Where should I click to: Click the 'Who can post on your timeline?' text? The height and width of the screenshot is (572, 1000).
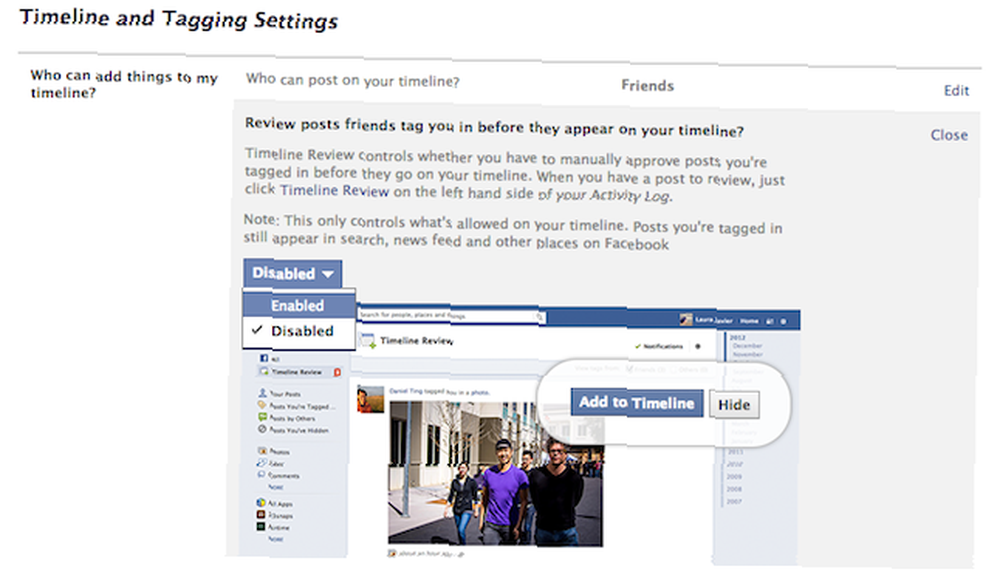tap(353, 81)
